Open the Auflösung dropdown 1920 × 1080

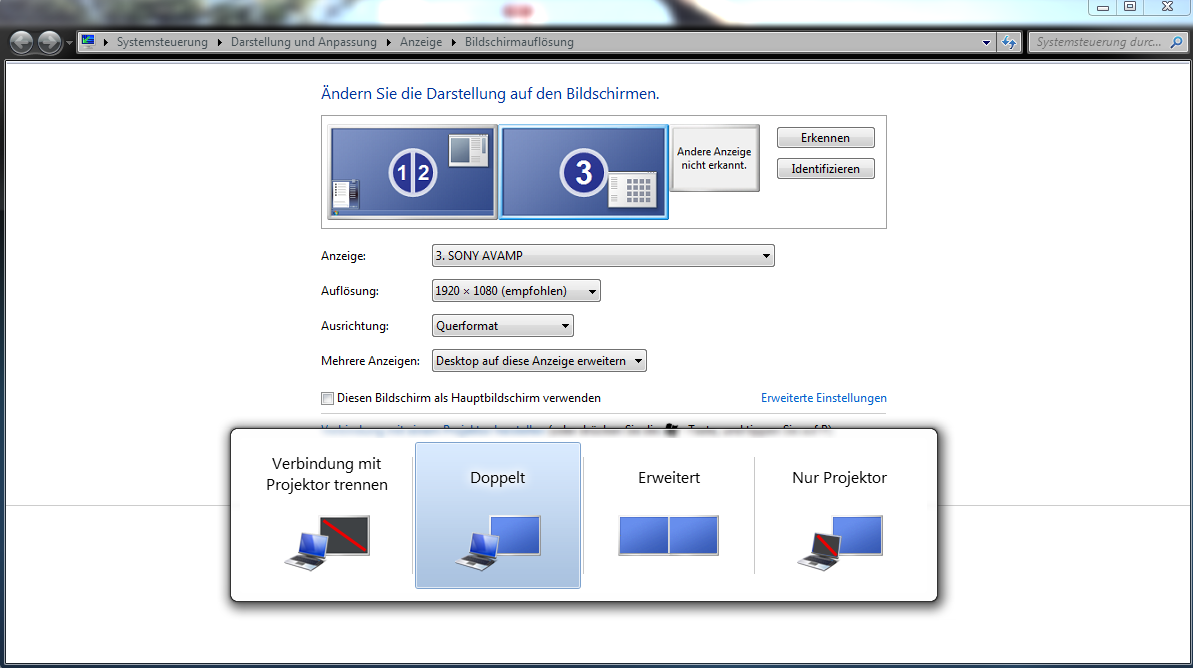pos(516,291)
